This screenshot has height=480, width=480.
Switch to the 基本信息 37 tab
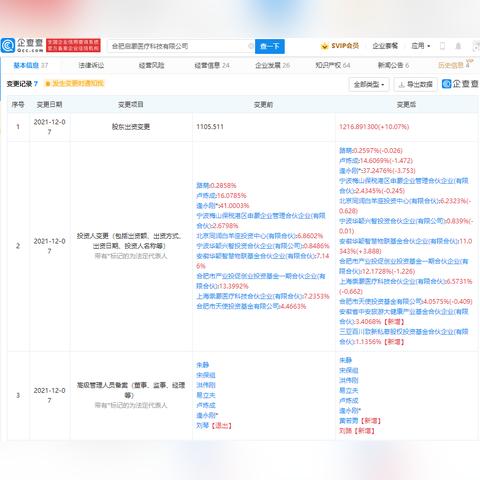pyautogui.click(x=31, y=65)
